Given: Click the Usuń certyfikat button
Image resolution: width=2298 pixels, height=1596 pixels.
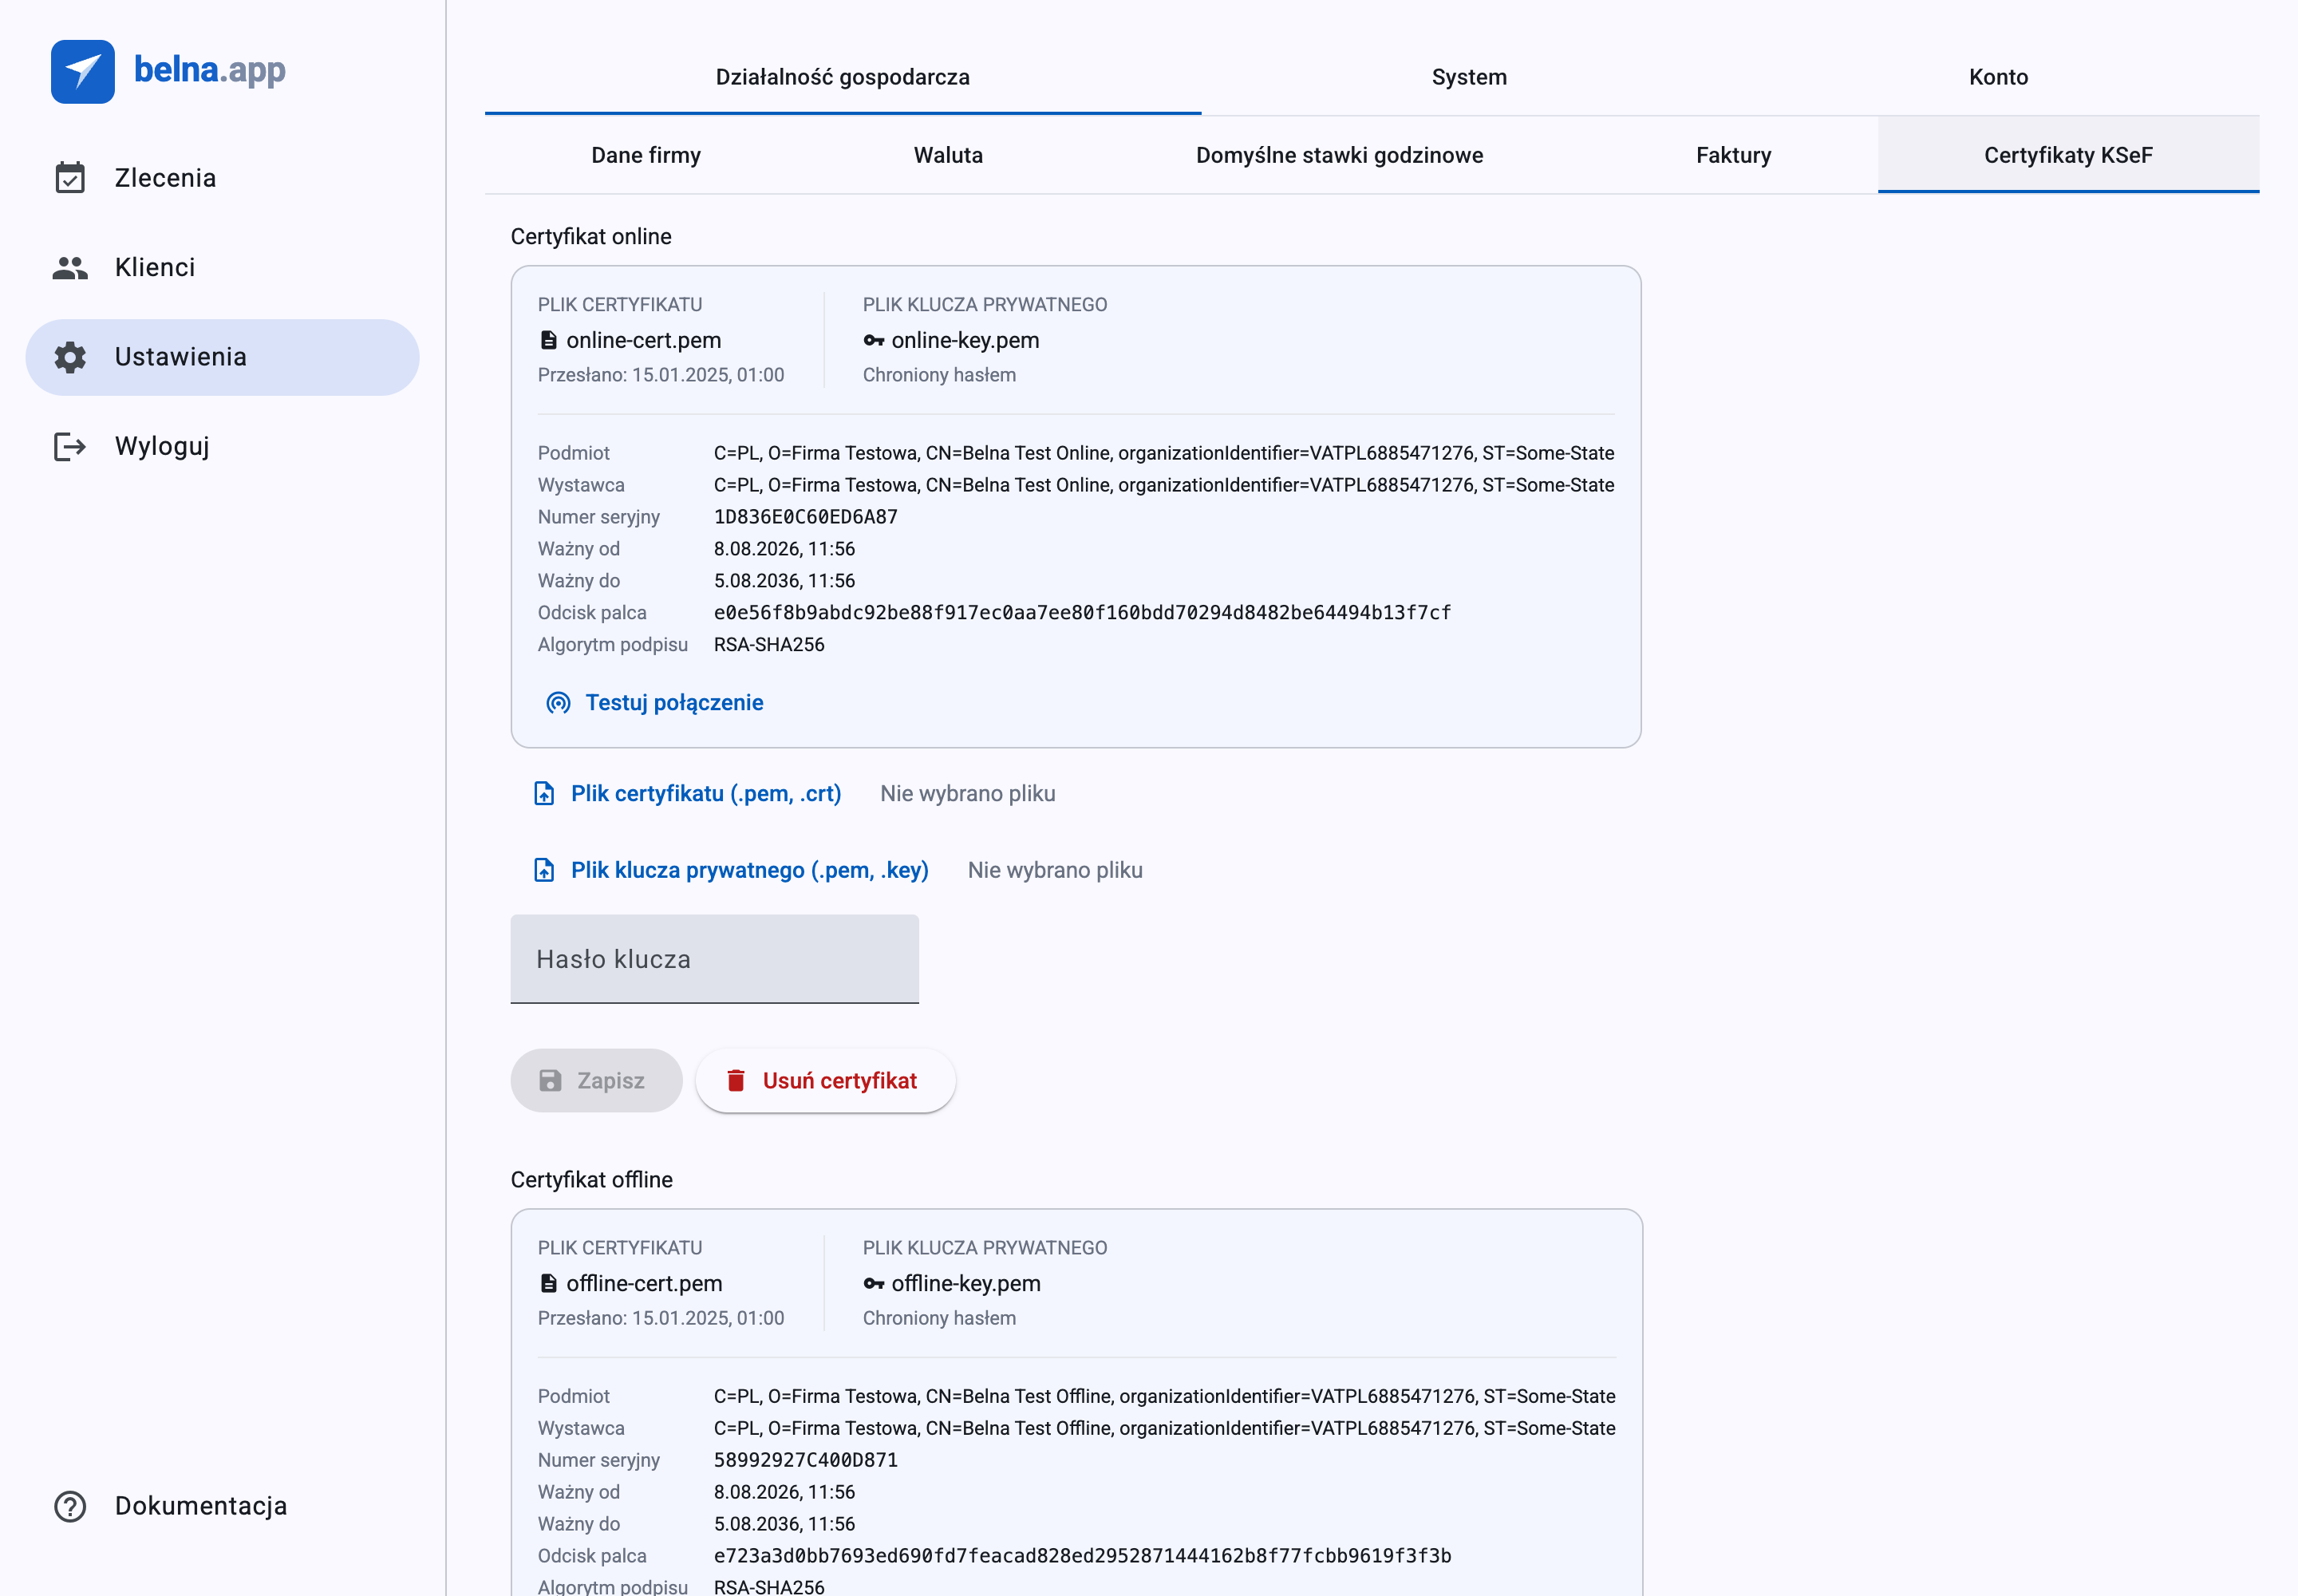Looking at the screenshot, I should pyautogui.click(x=825, y=1081).
